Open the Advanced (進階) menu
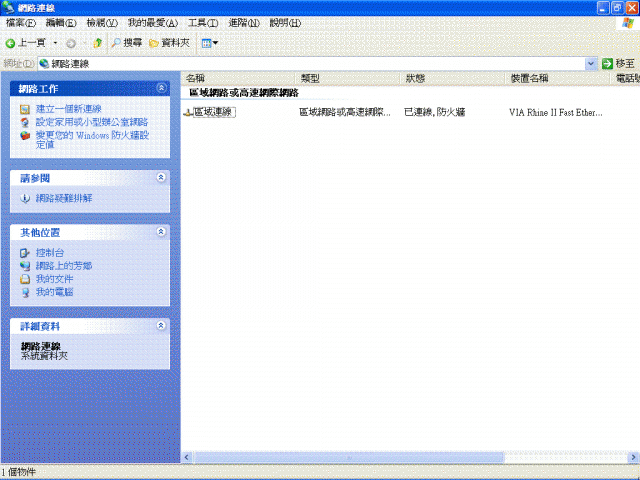Image resolution: width=640 pixels, height=480 pixels. tap(244, 23)
